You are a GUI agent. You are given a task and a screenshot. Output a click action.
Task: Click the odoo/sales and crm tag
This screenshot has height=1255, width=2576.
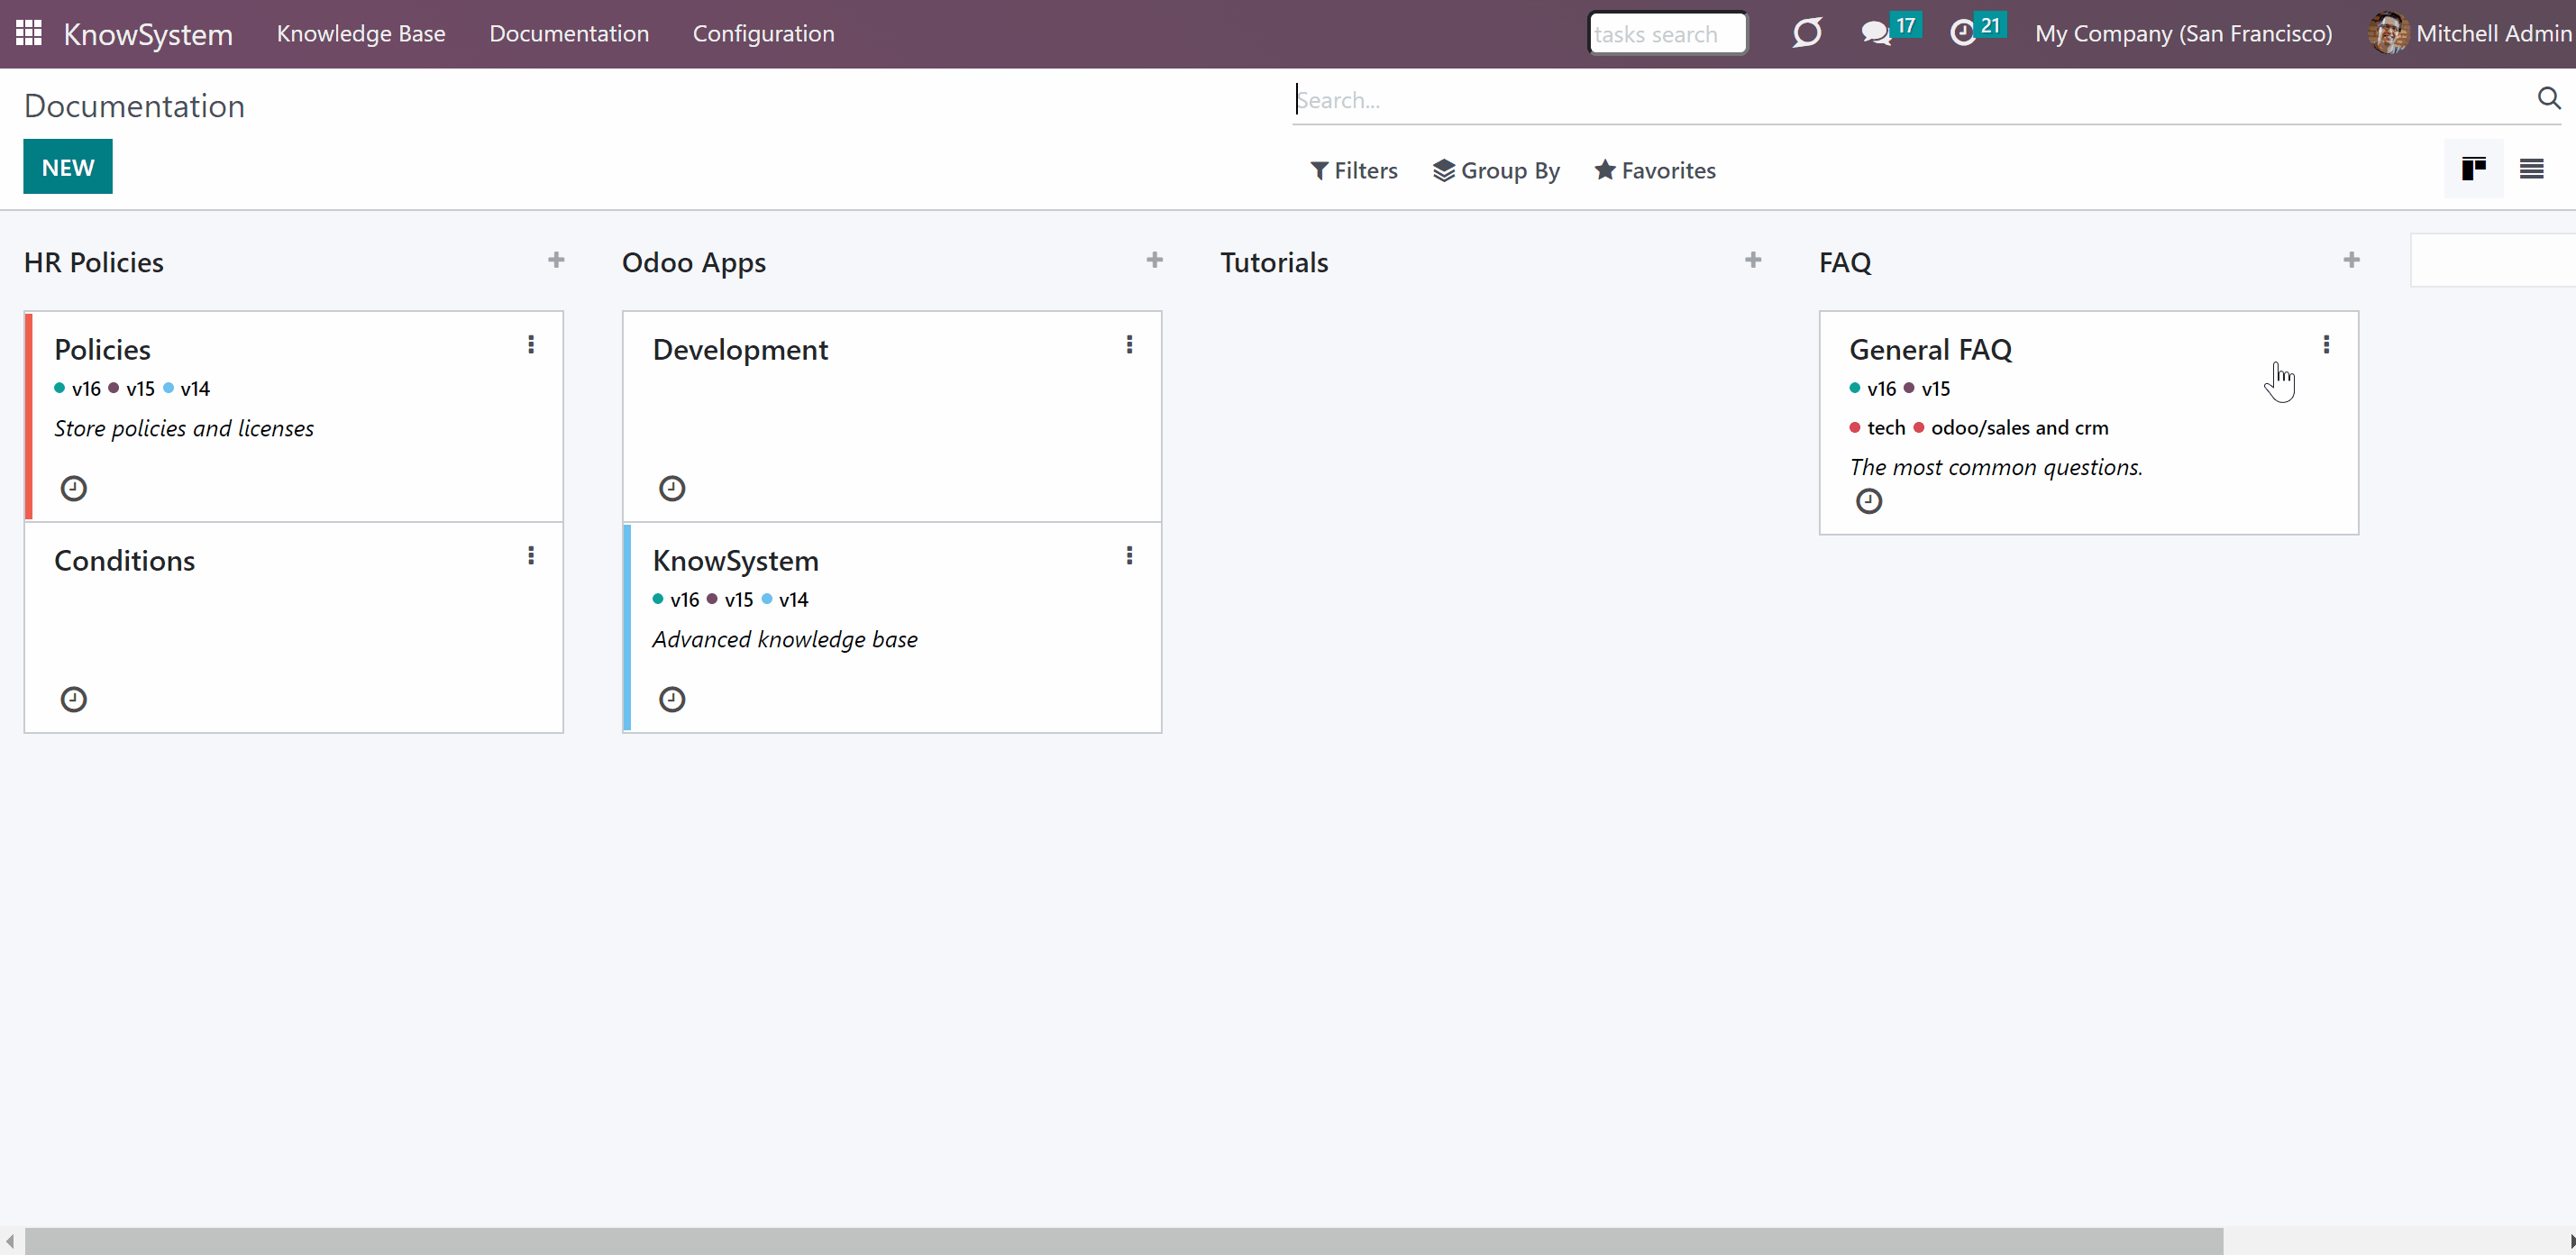tap(2011, 427)
